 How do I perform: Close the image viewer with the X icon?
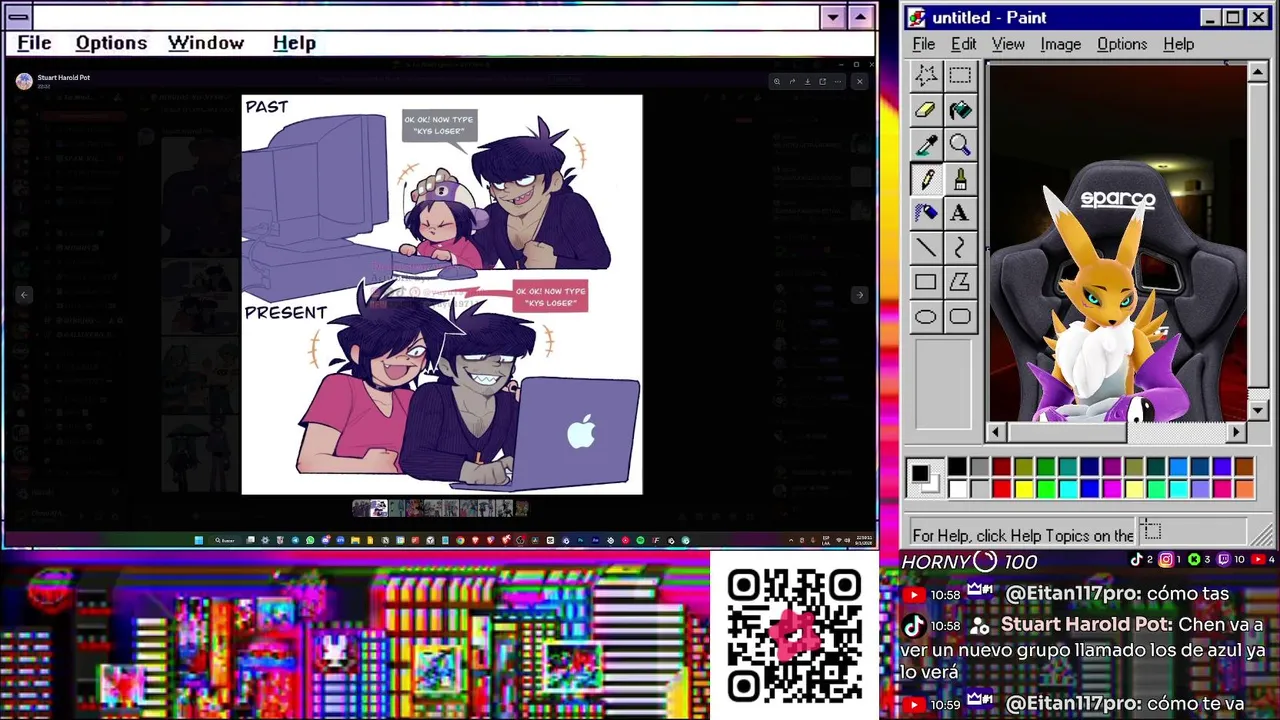coord(860,81)
